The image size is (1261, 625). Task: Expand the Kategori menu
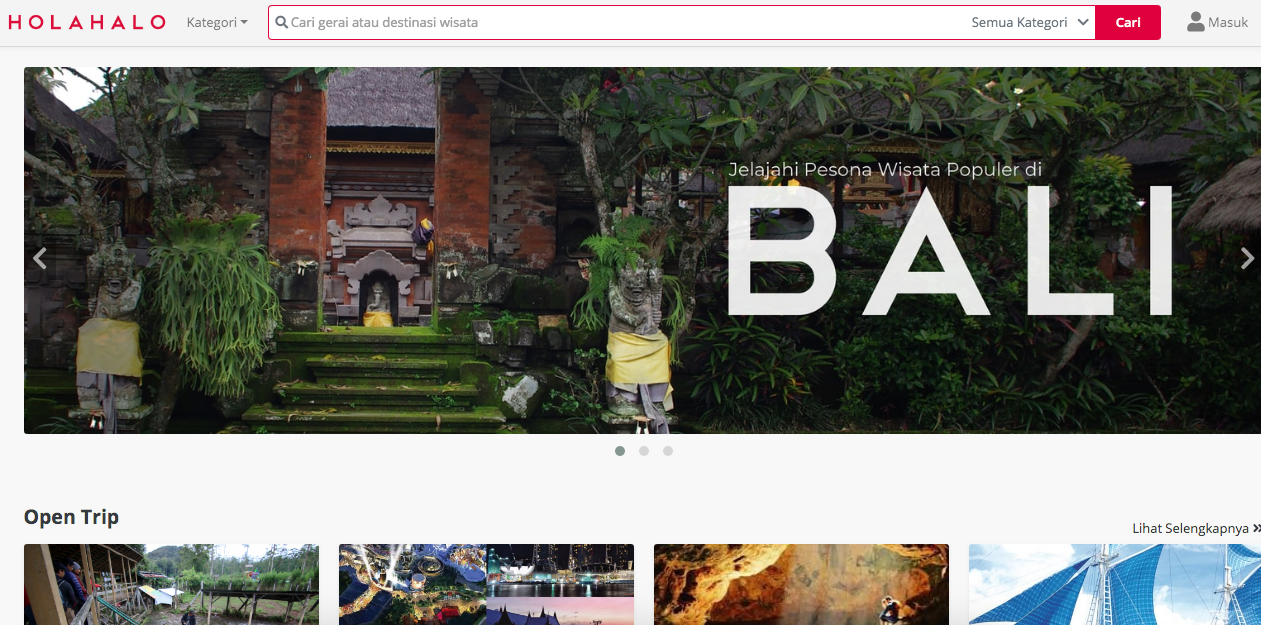tap(217, 22)
